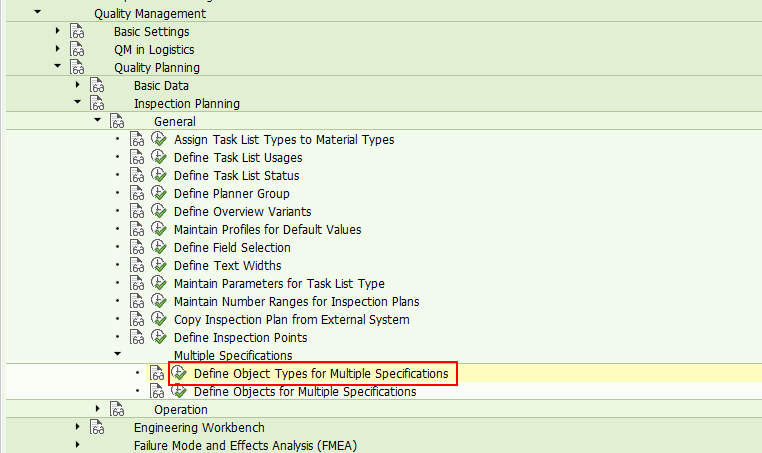Expand the Operation node

click(x=98, y=410)
